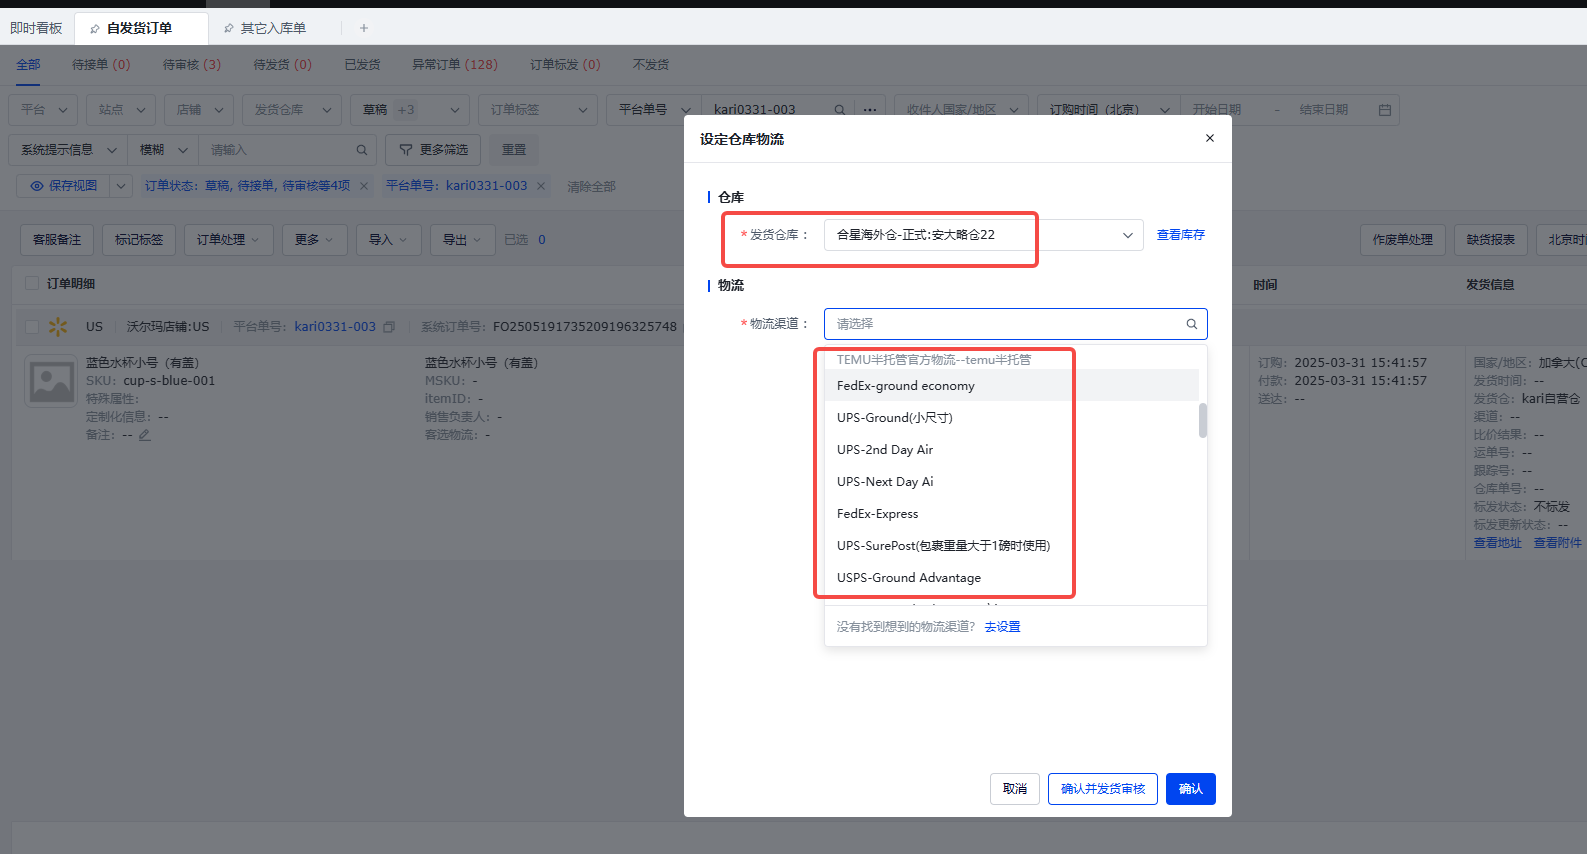
Task: Click calendar icon in date range field
Action: coord(1385,110)
